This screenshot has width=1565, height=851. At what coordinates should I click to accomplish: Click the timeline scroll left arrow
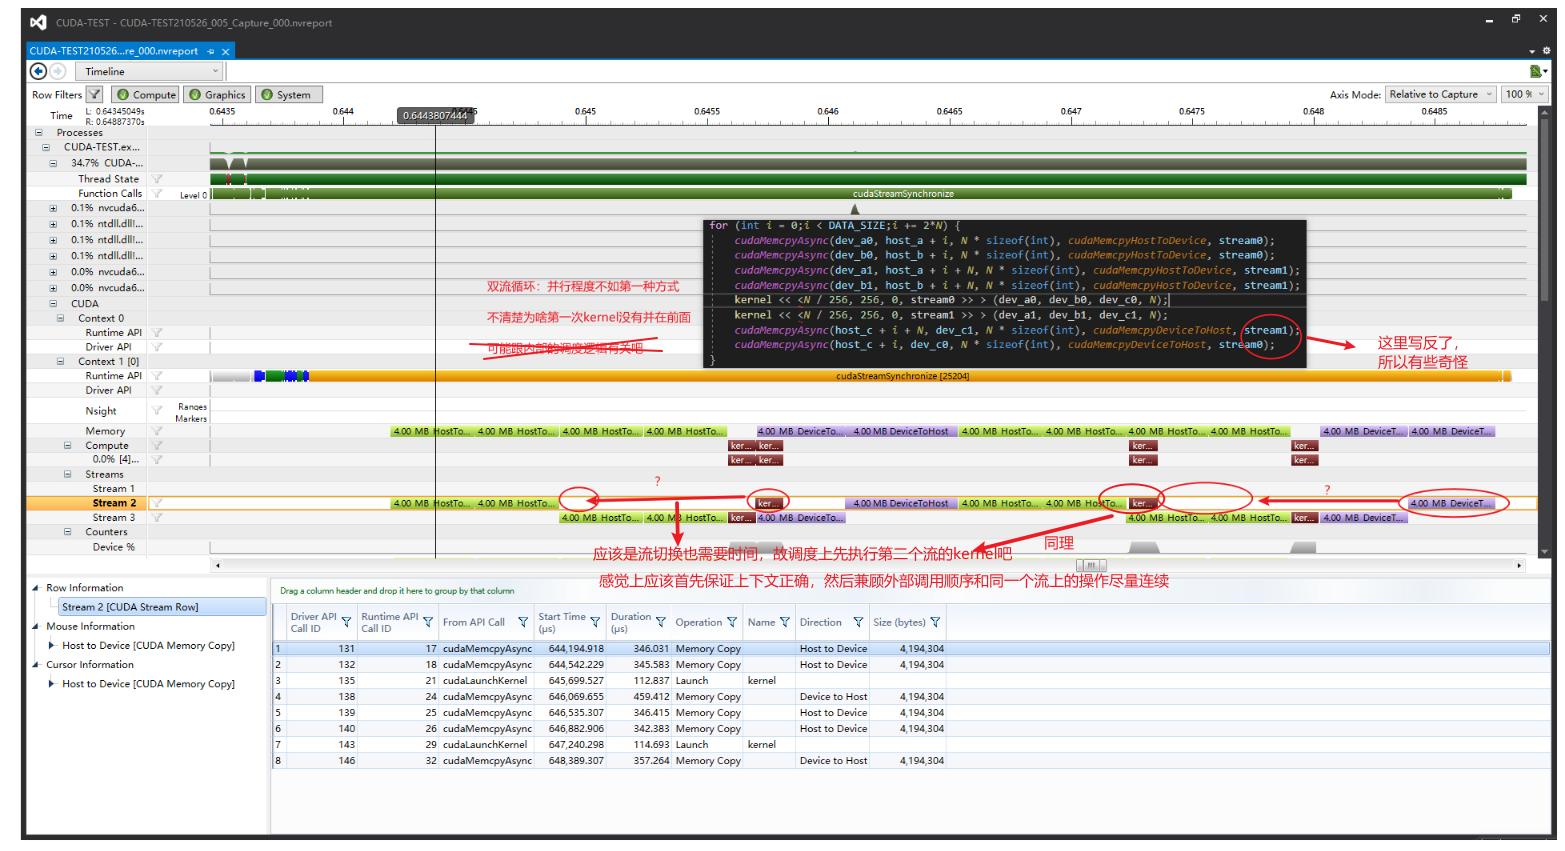coord(217,565)
